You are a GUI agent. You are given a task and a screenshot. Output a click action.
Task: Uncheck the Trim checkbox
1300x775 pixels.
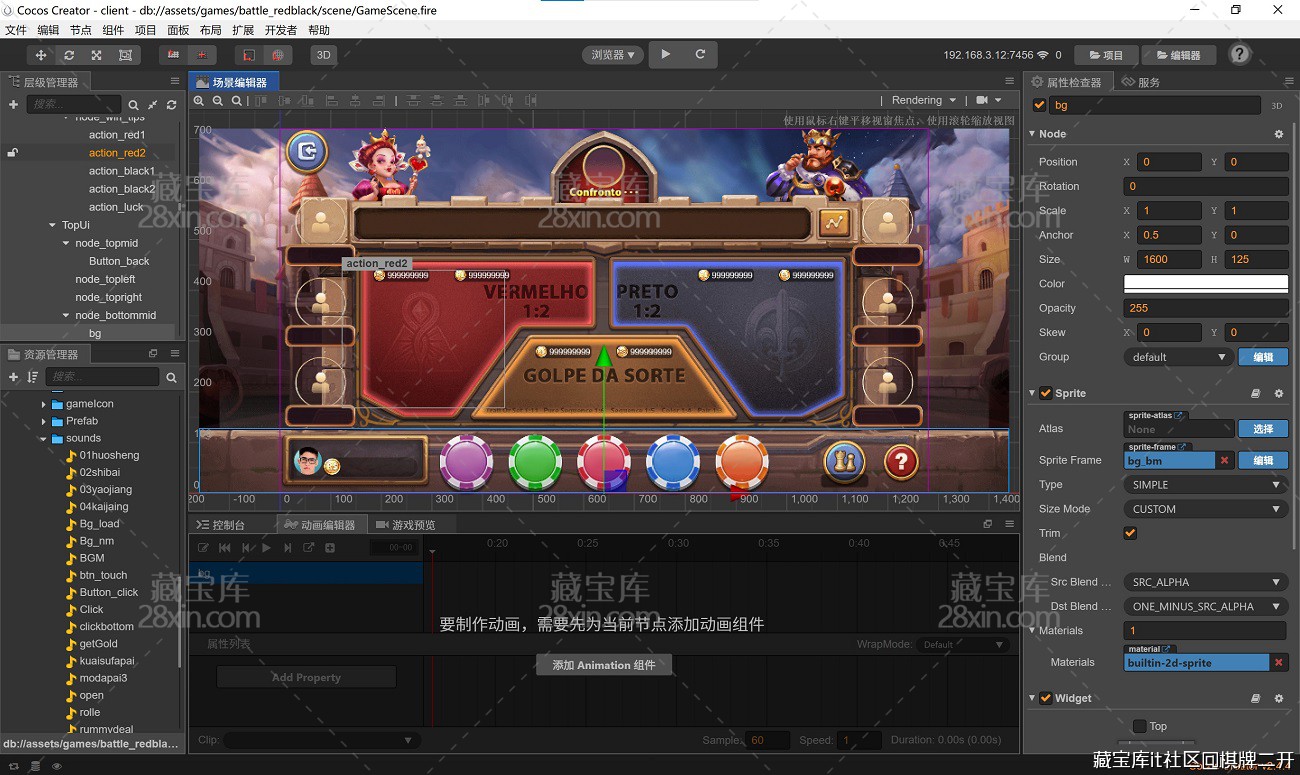(x=1130, y=533)
